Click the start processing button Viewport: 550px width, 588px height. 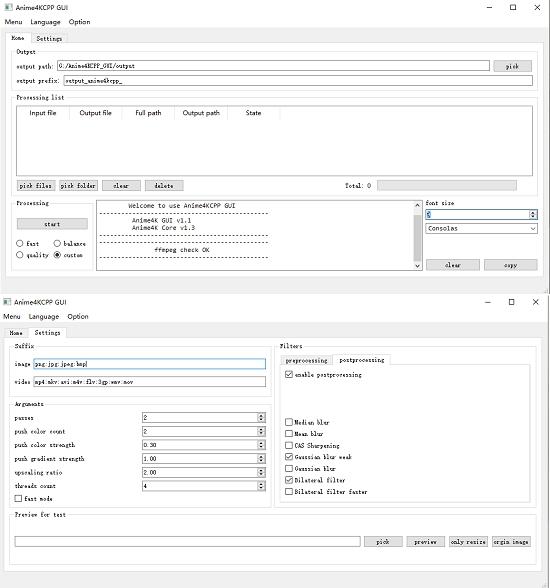coord(52,224)
